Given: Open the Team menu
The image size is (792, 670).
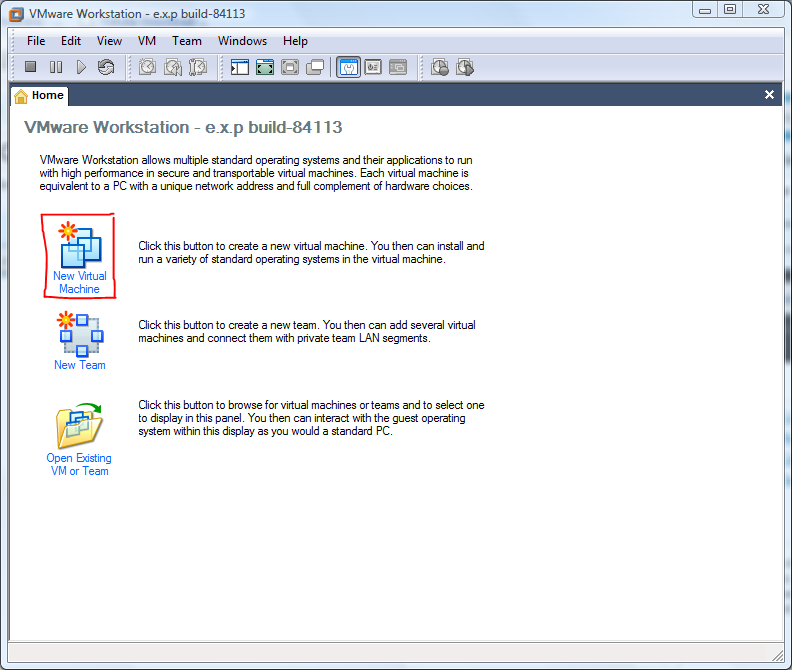Looking at the screenshot, I should (x=187, y=41).
